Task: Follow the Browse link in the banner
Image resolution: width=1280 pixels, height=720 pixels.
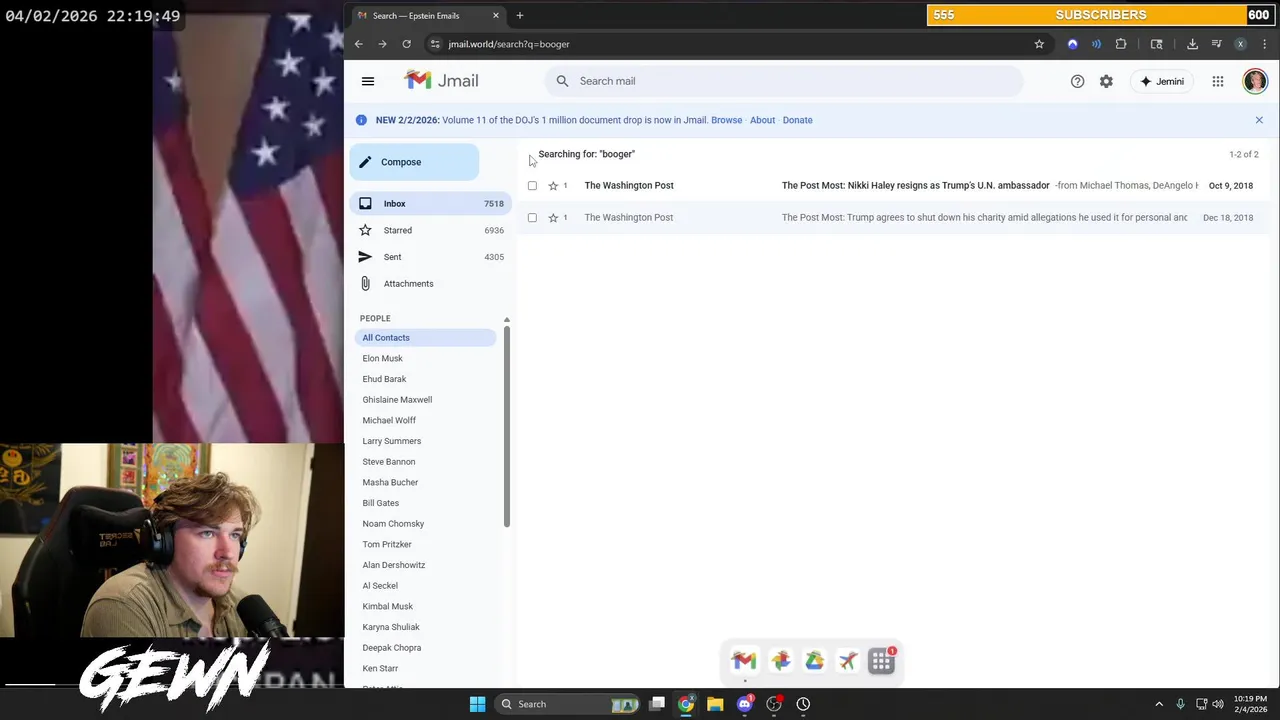Action: pyautogui.click(x=727, y=120)
